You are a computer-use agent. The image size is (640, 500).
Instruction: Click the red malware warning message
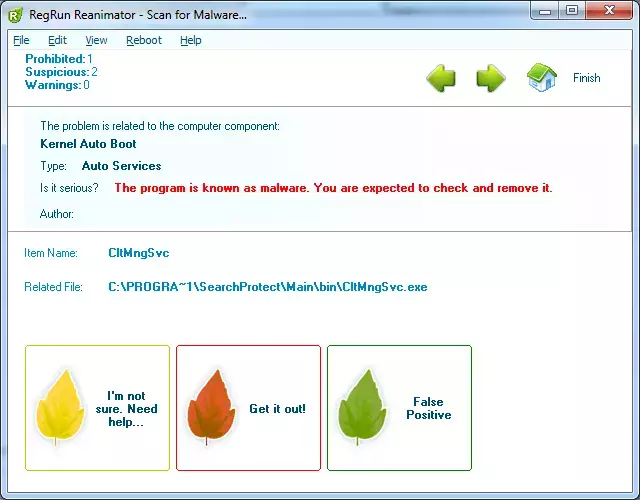click(x=333, y=188)
